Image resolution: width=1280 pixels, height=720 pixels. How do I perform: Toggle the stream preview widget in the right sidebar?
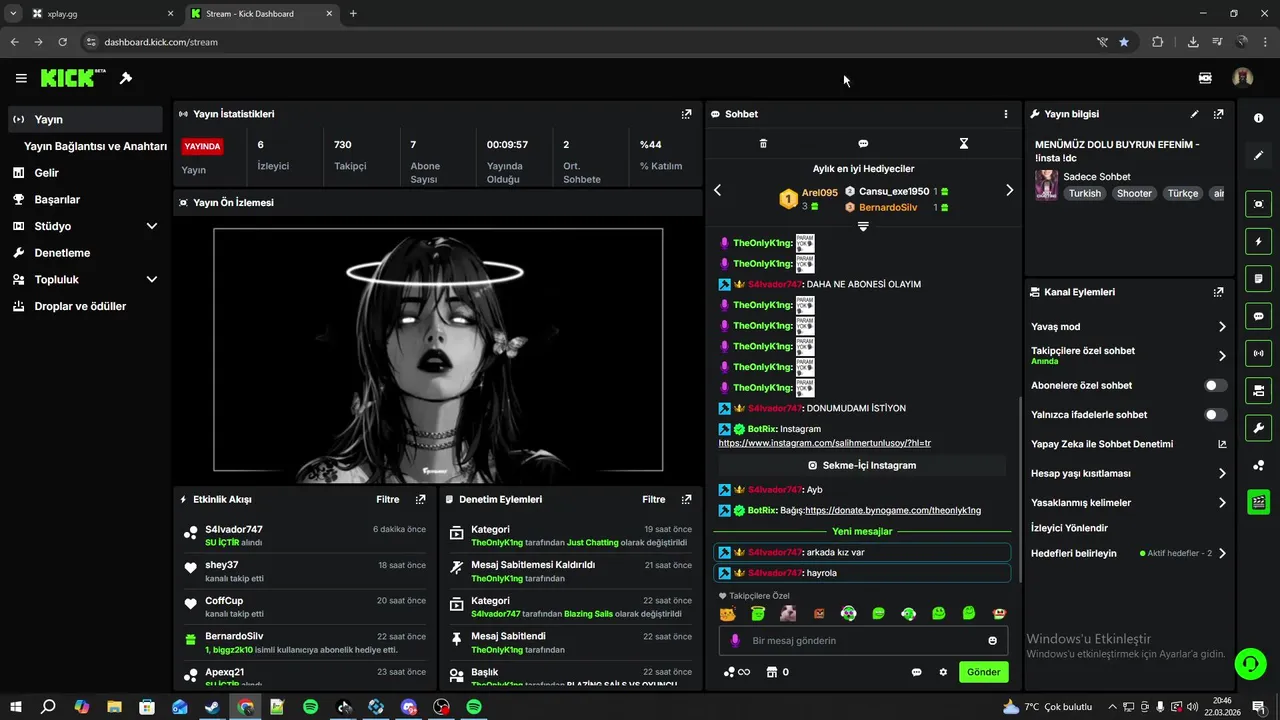click(x=1258, y=204)
